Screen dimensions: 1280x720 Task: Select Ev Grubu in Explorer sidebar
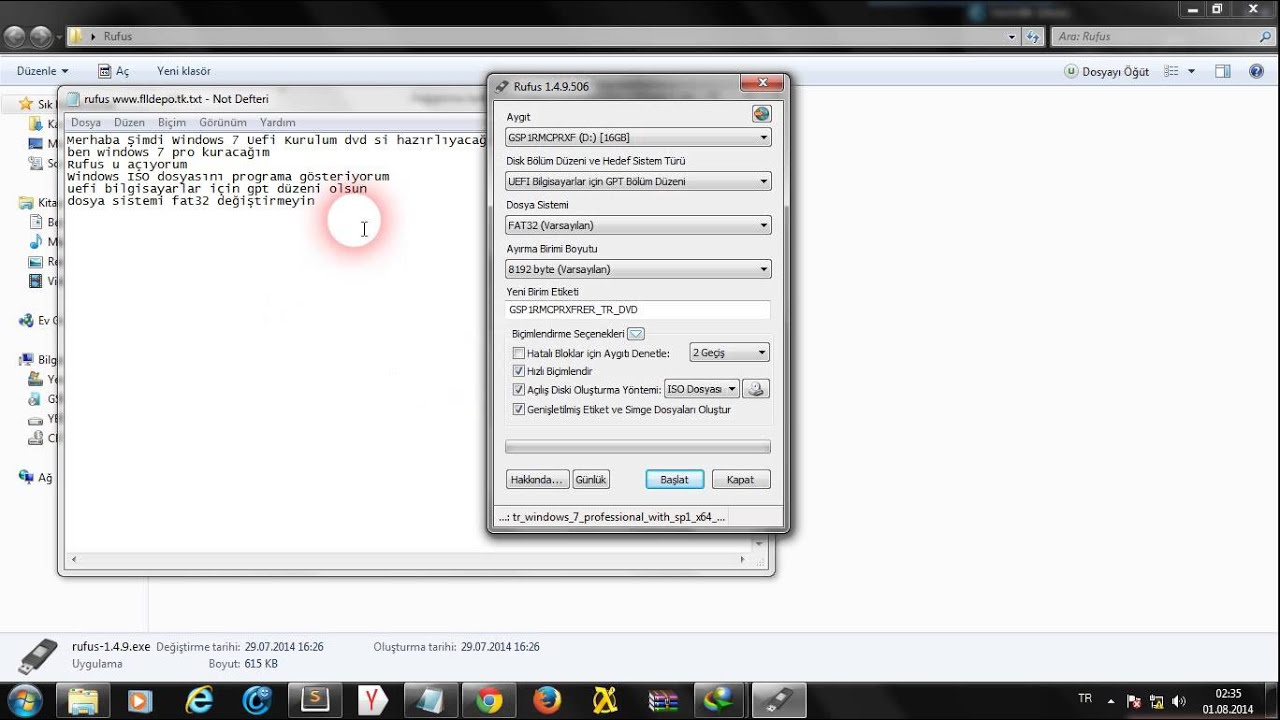[x=41, y=321]
